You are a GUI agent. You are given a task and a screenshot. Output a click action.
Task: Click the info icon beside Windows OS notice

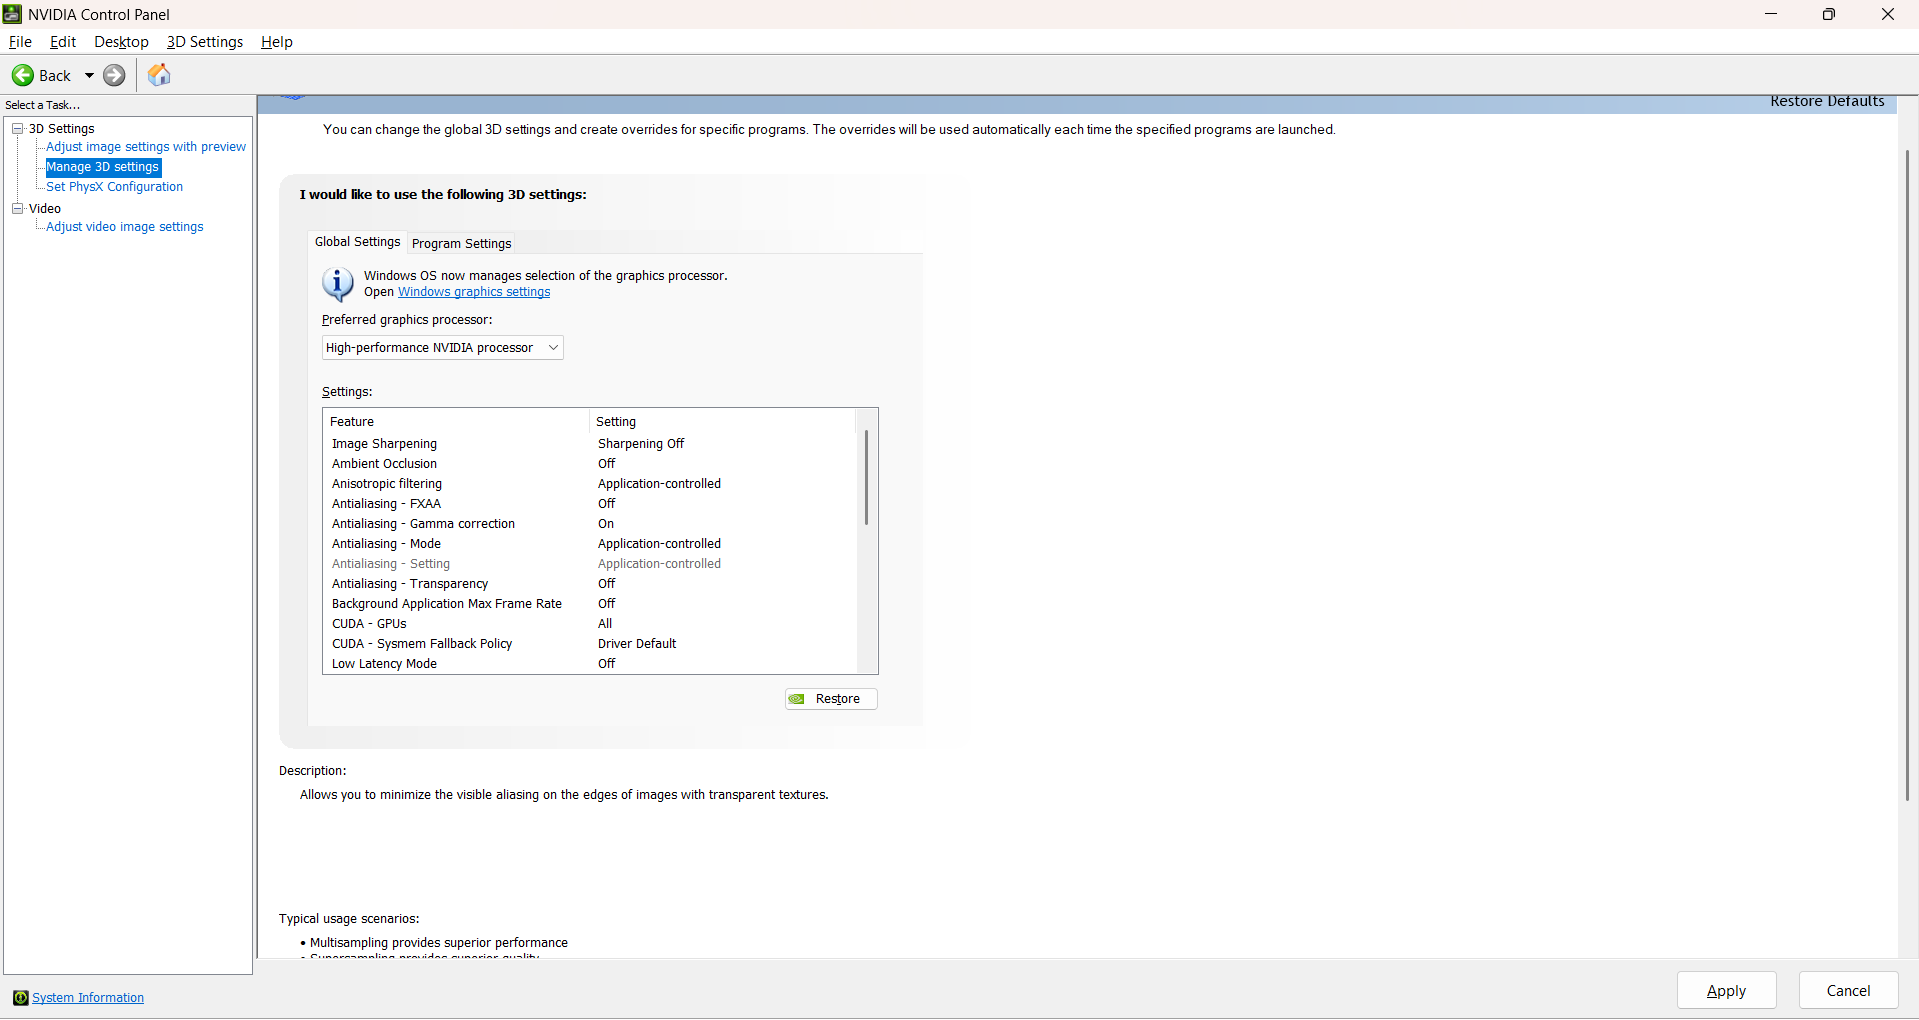coord(338,284)
